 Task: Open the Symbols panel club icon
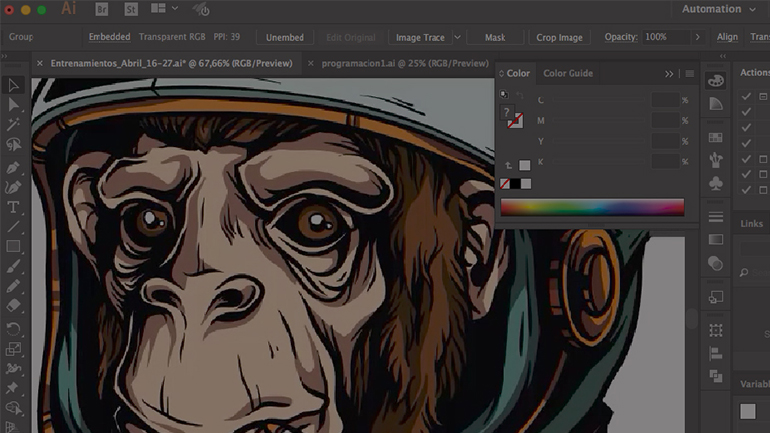click(715, 183)
